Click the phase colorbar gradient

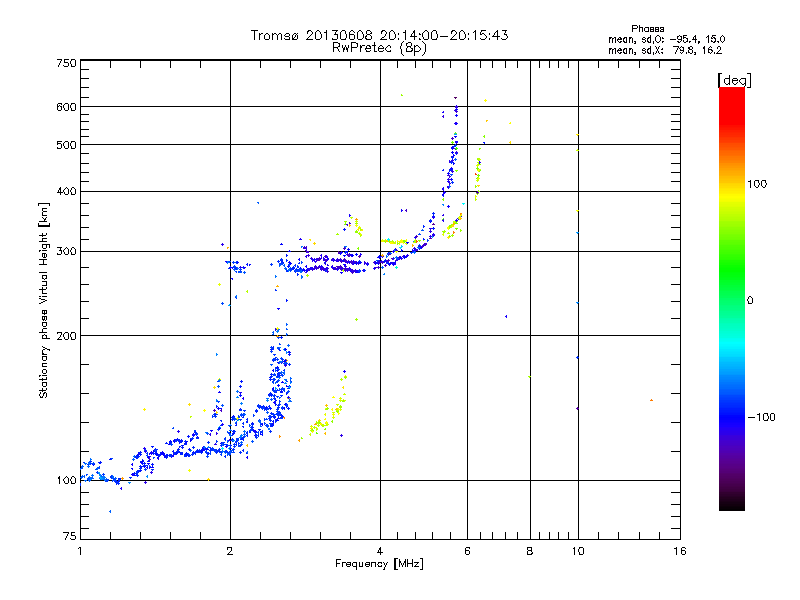[732, 298]
